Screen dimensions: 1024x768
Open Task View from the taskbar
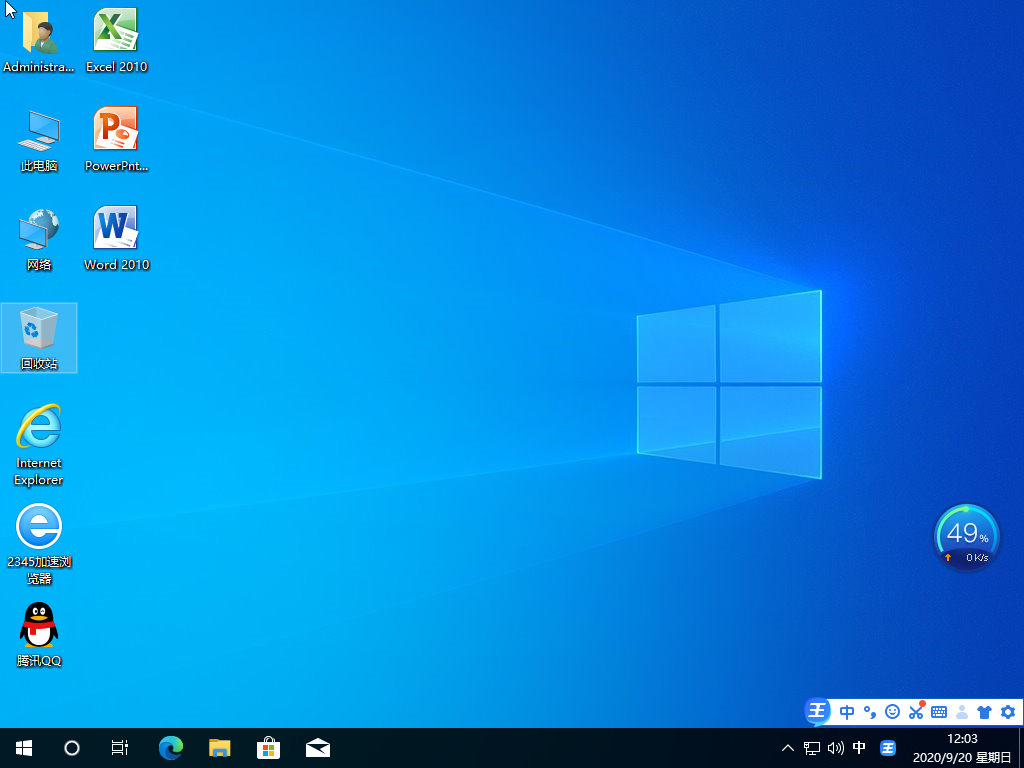pos(120,748)
